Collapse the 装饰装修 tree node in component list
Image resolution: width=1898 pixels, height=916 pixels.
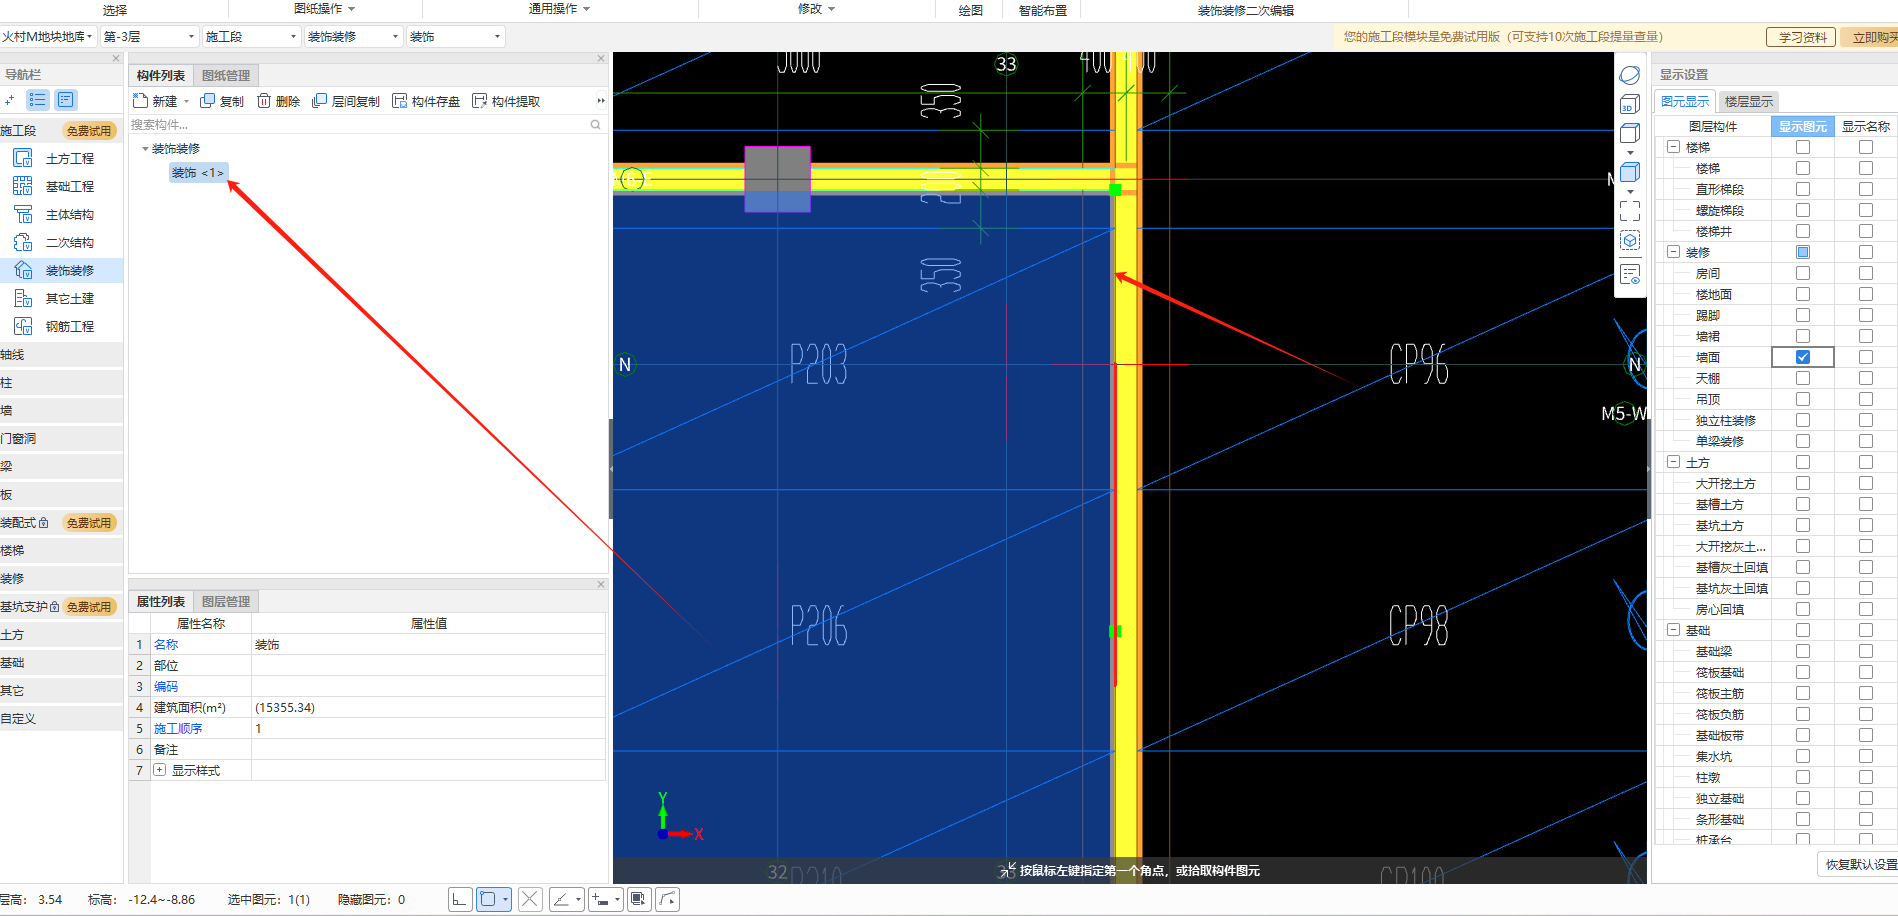145,149
